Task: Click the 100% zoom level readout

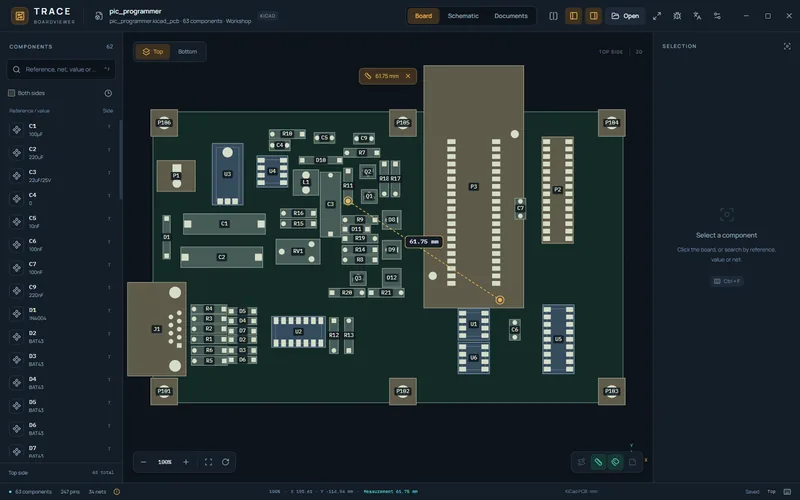Action: pyautogui.click(x=164, y=462)
